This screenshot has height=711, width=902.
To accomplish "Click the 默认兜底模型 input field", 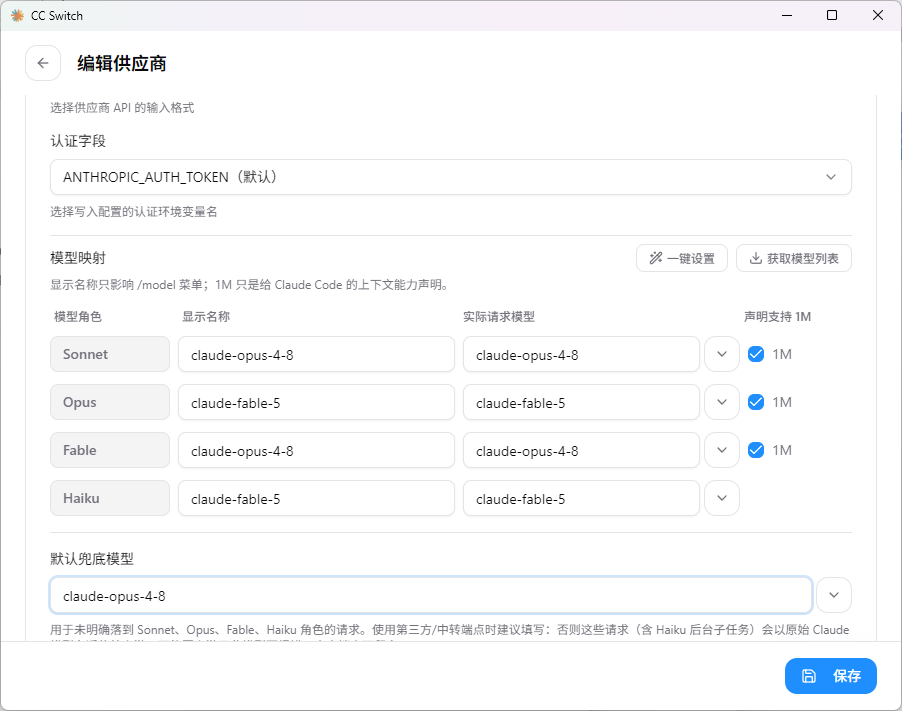I will [x=431, y=595].
